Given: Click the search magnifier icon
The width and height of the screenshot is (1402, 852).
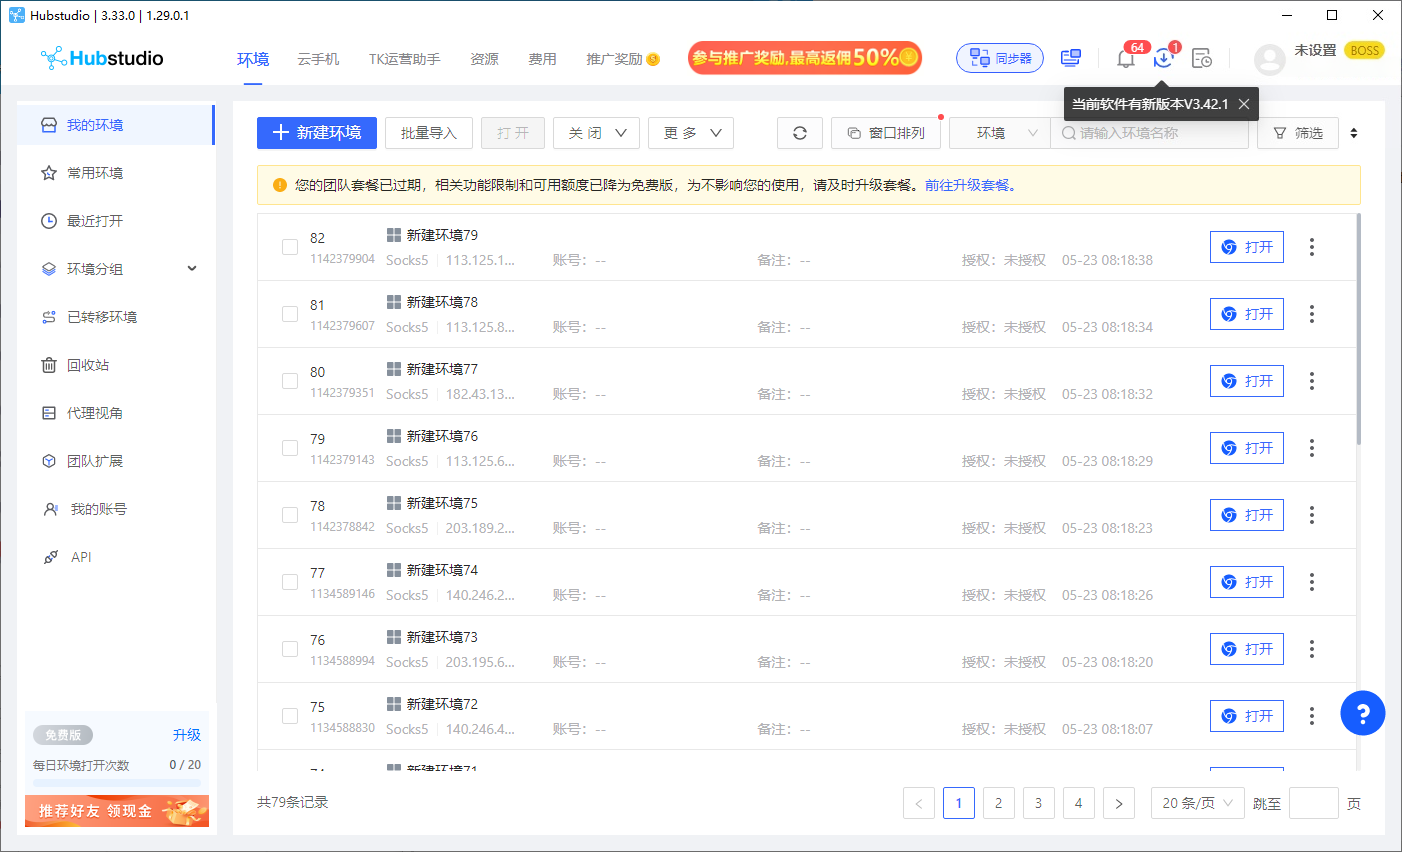Looking at the screenshot, I should click(x=1068, y=133).
